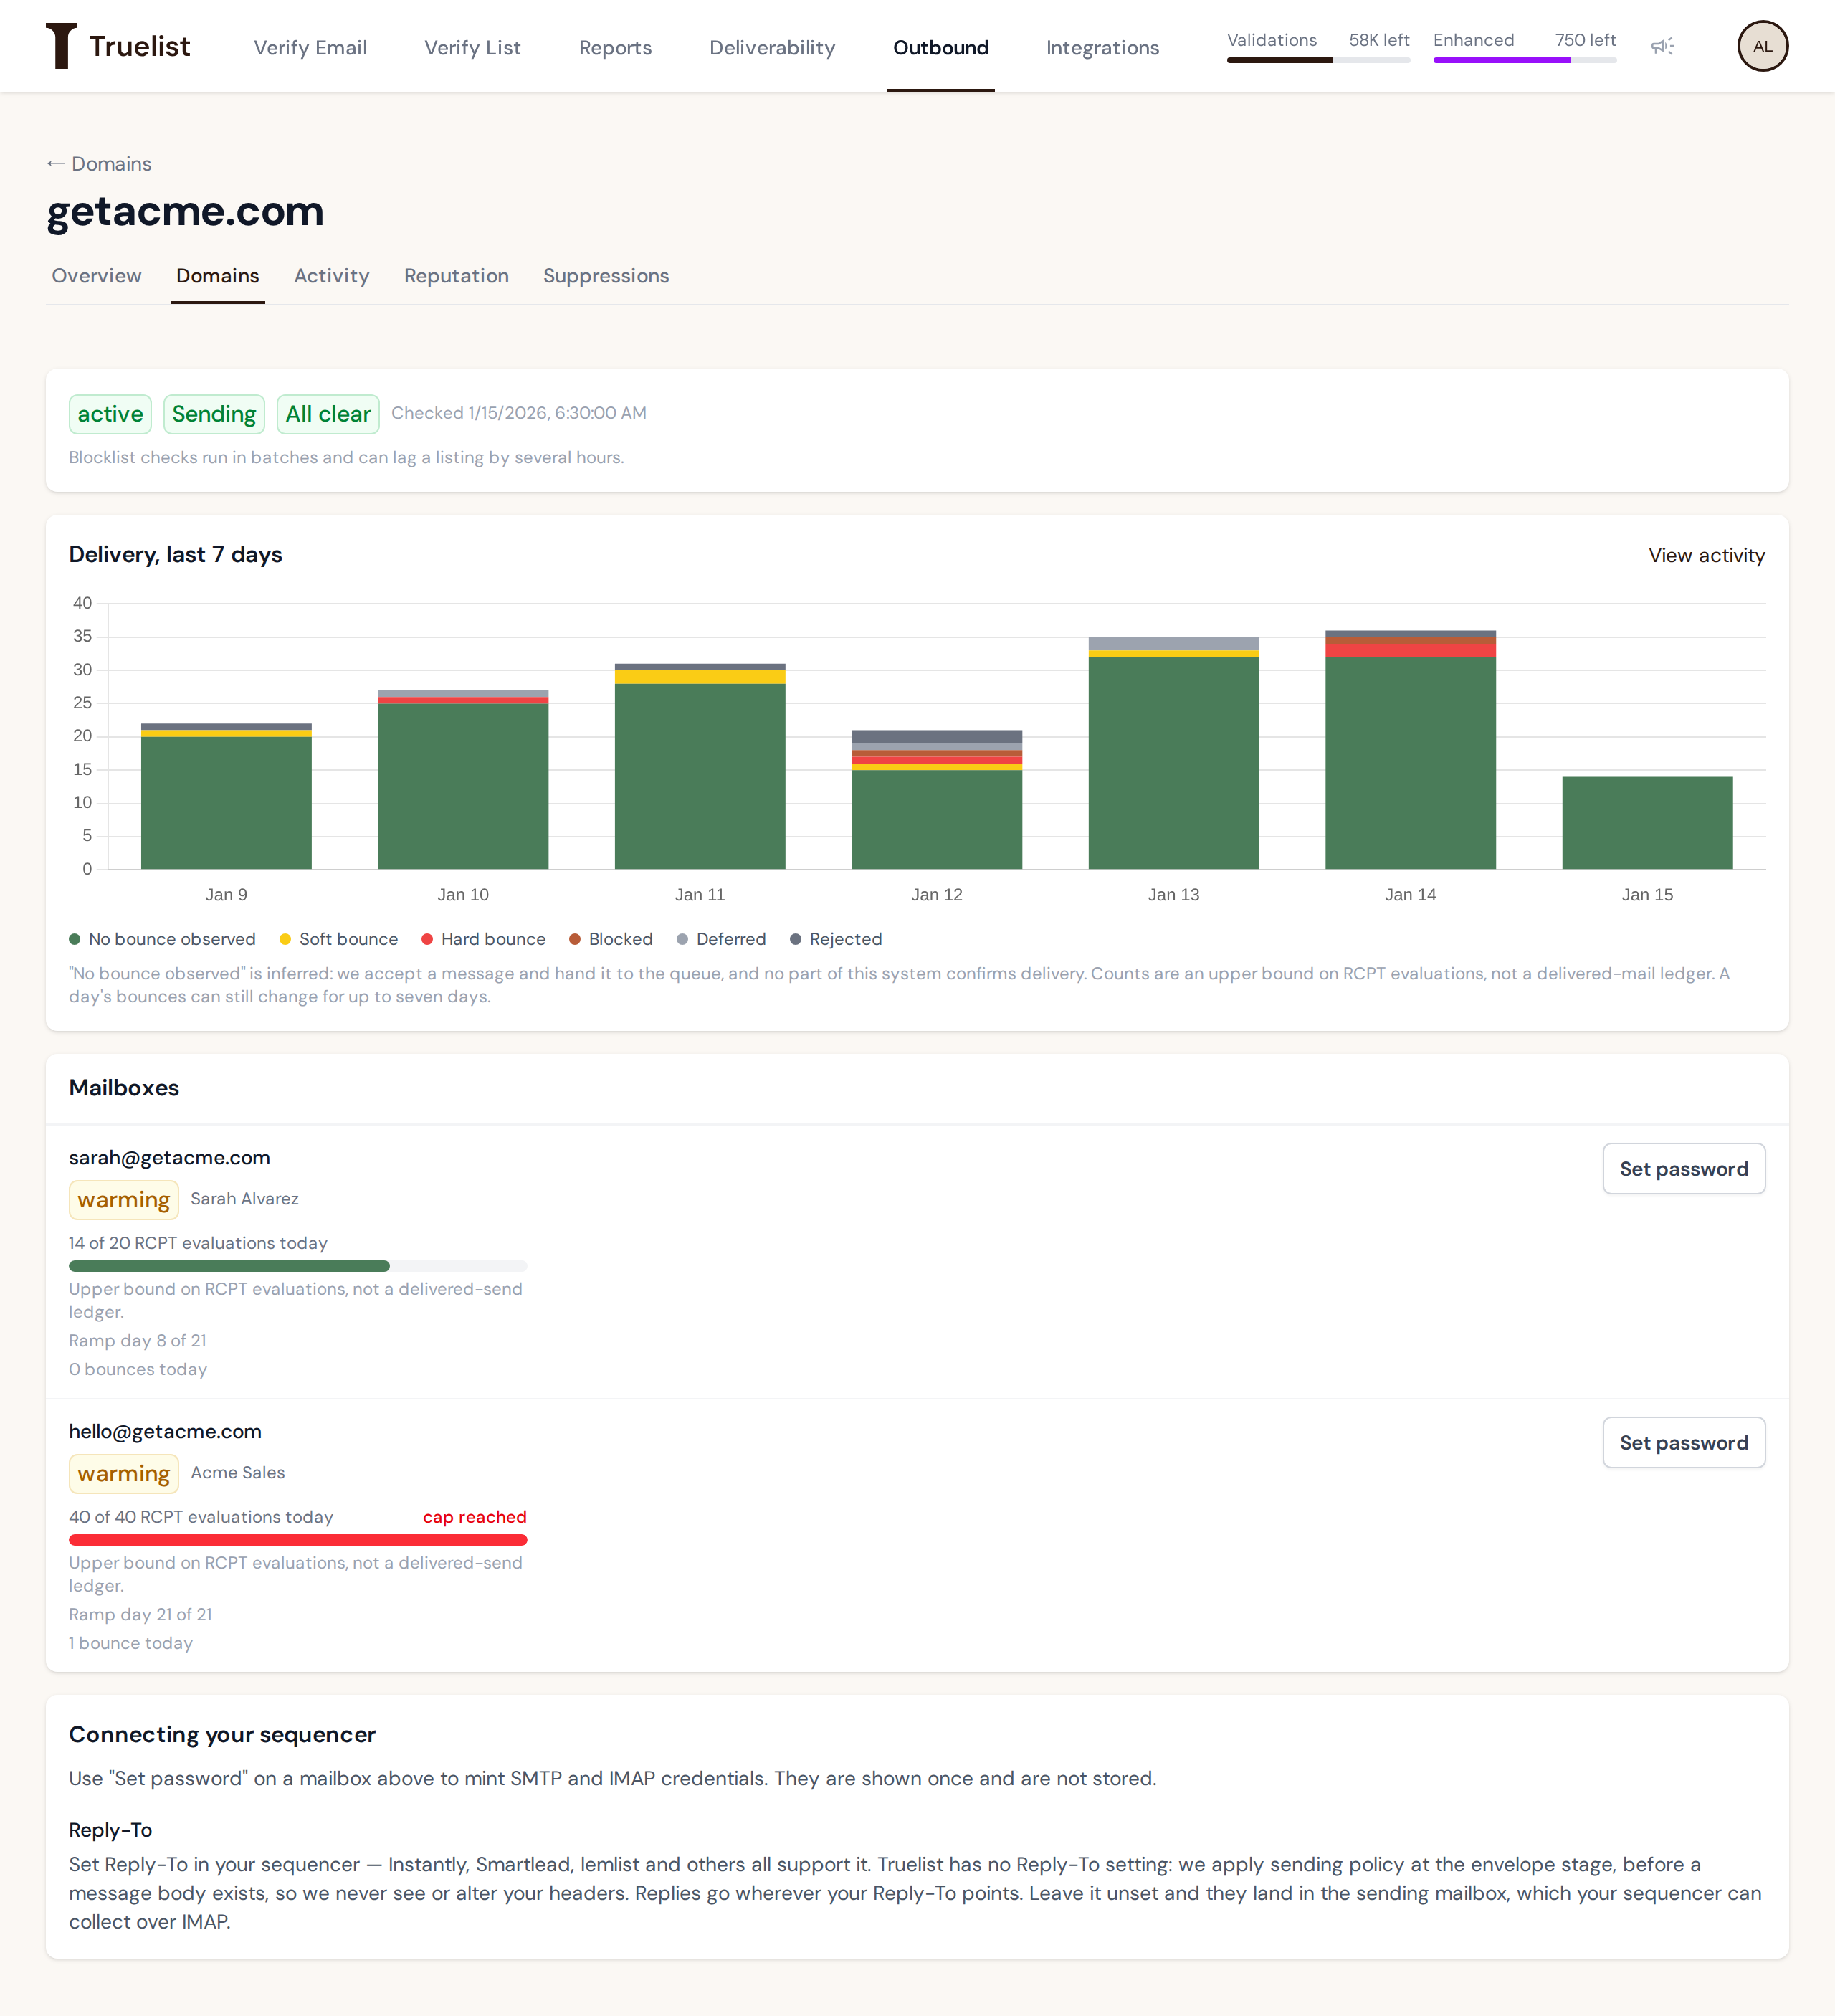Set password for hello@getacme.com
Screen dimensions: 1835x2016
[1683, 1442]
